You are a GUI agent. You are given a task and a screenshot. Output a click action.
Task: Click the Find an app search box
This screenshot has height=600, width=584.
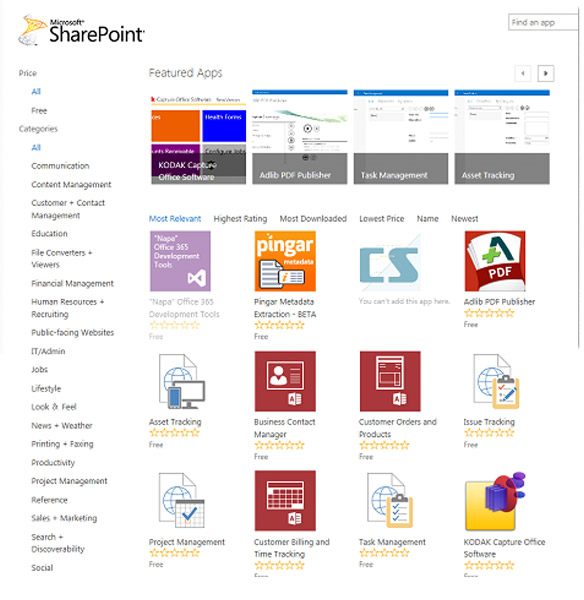543,22
